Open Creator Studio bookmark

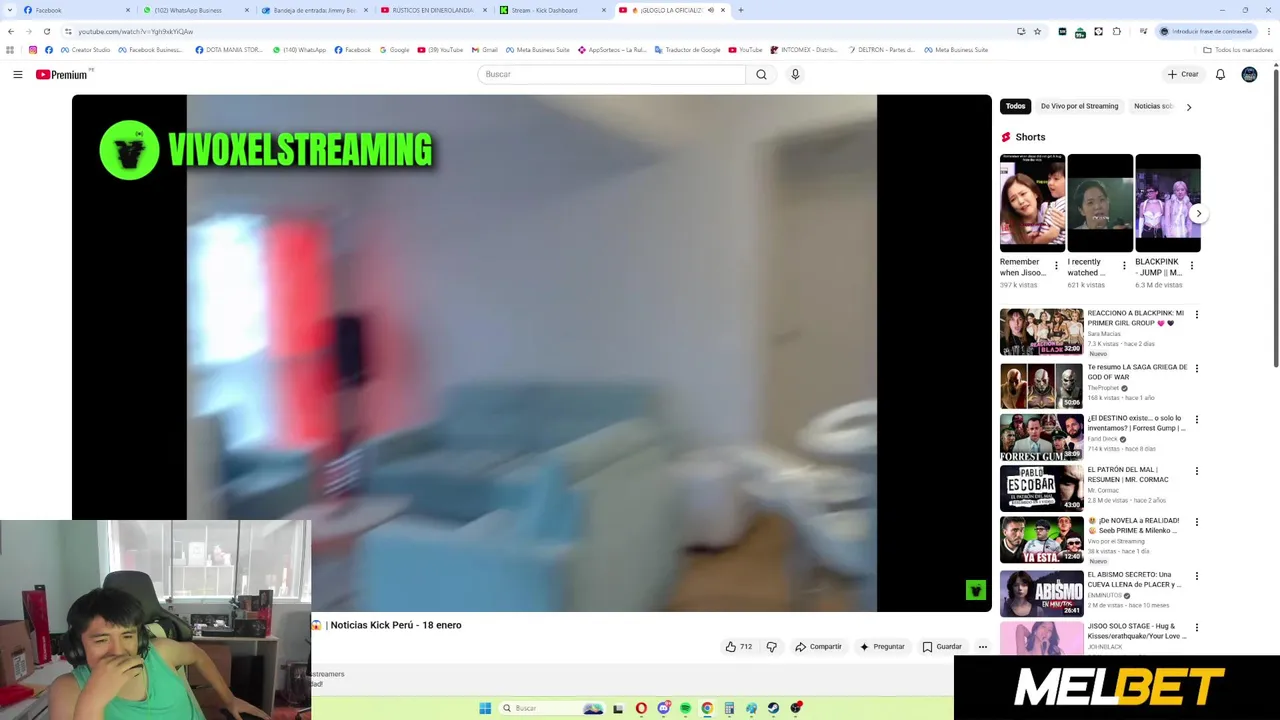pyautogui.click(x=85, y=49)
